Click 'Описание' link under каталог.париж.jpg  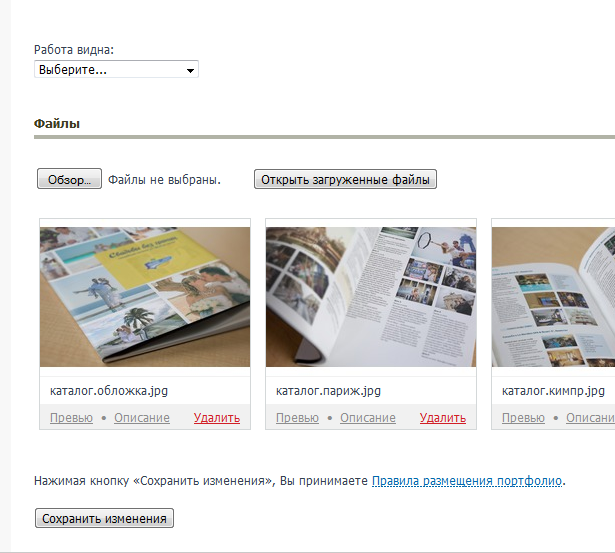[x=368, y=418]
